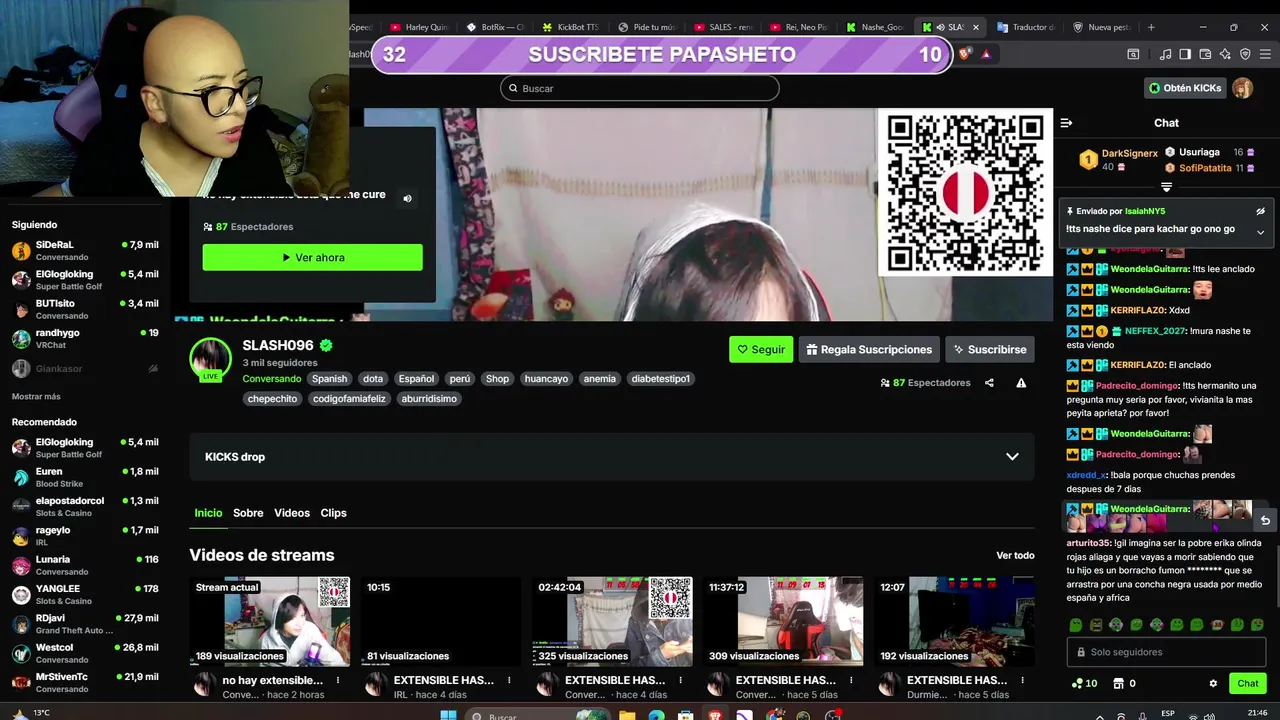Image resolution: width=1280 pixels, height=720 pixels.
Task: Open the Leo AI sparkle icon
Action: tap(1225, 54)
